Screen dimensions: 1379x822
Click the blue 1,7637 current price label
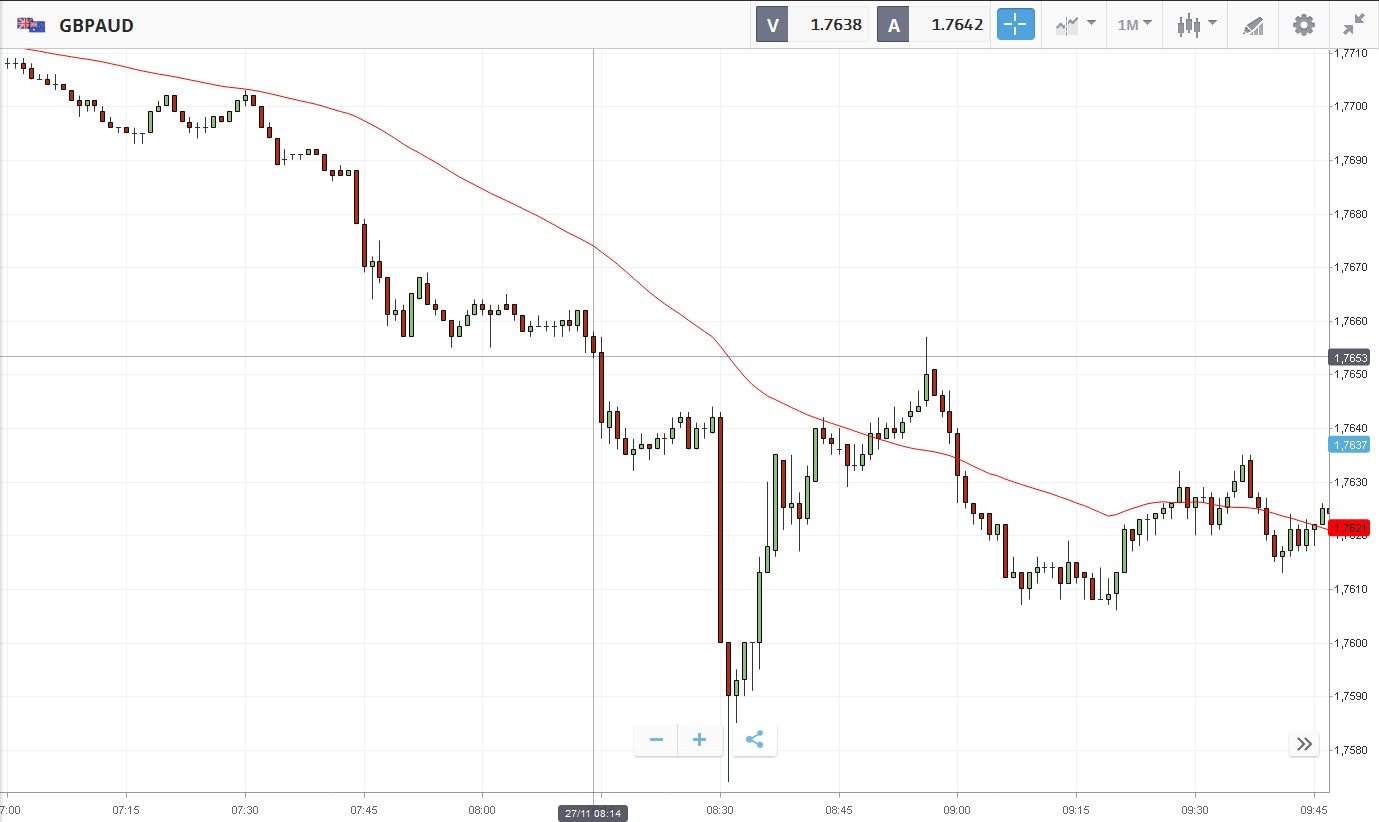tap(1349, 444)
